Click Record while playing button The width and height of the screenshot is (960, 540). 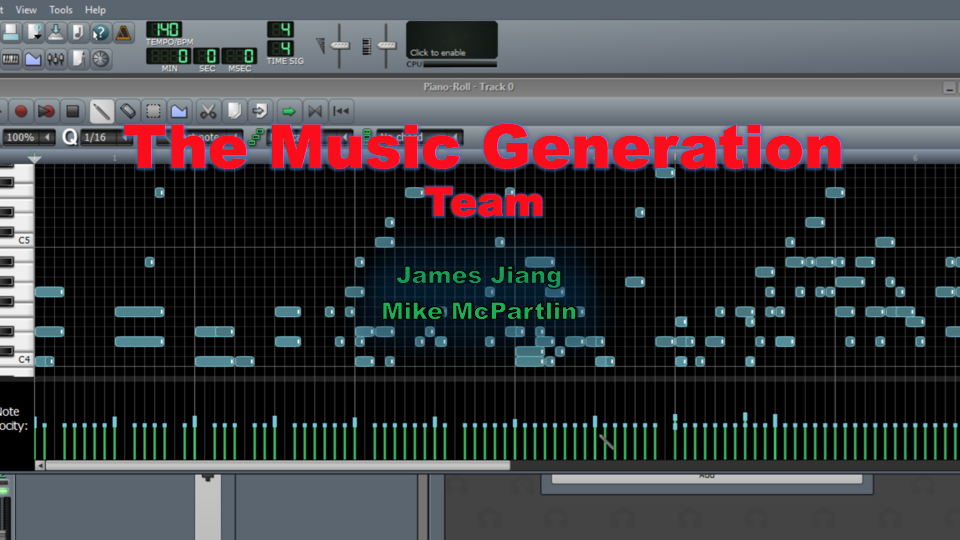click(x=46, y=111)
